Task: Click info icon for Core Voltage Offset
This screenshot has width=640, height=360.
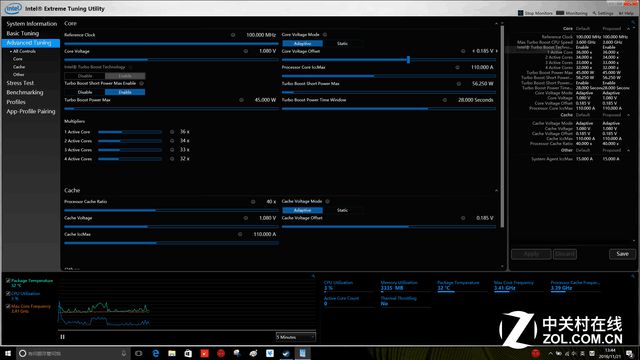Action: 463,51
